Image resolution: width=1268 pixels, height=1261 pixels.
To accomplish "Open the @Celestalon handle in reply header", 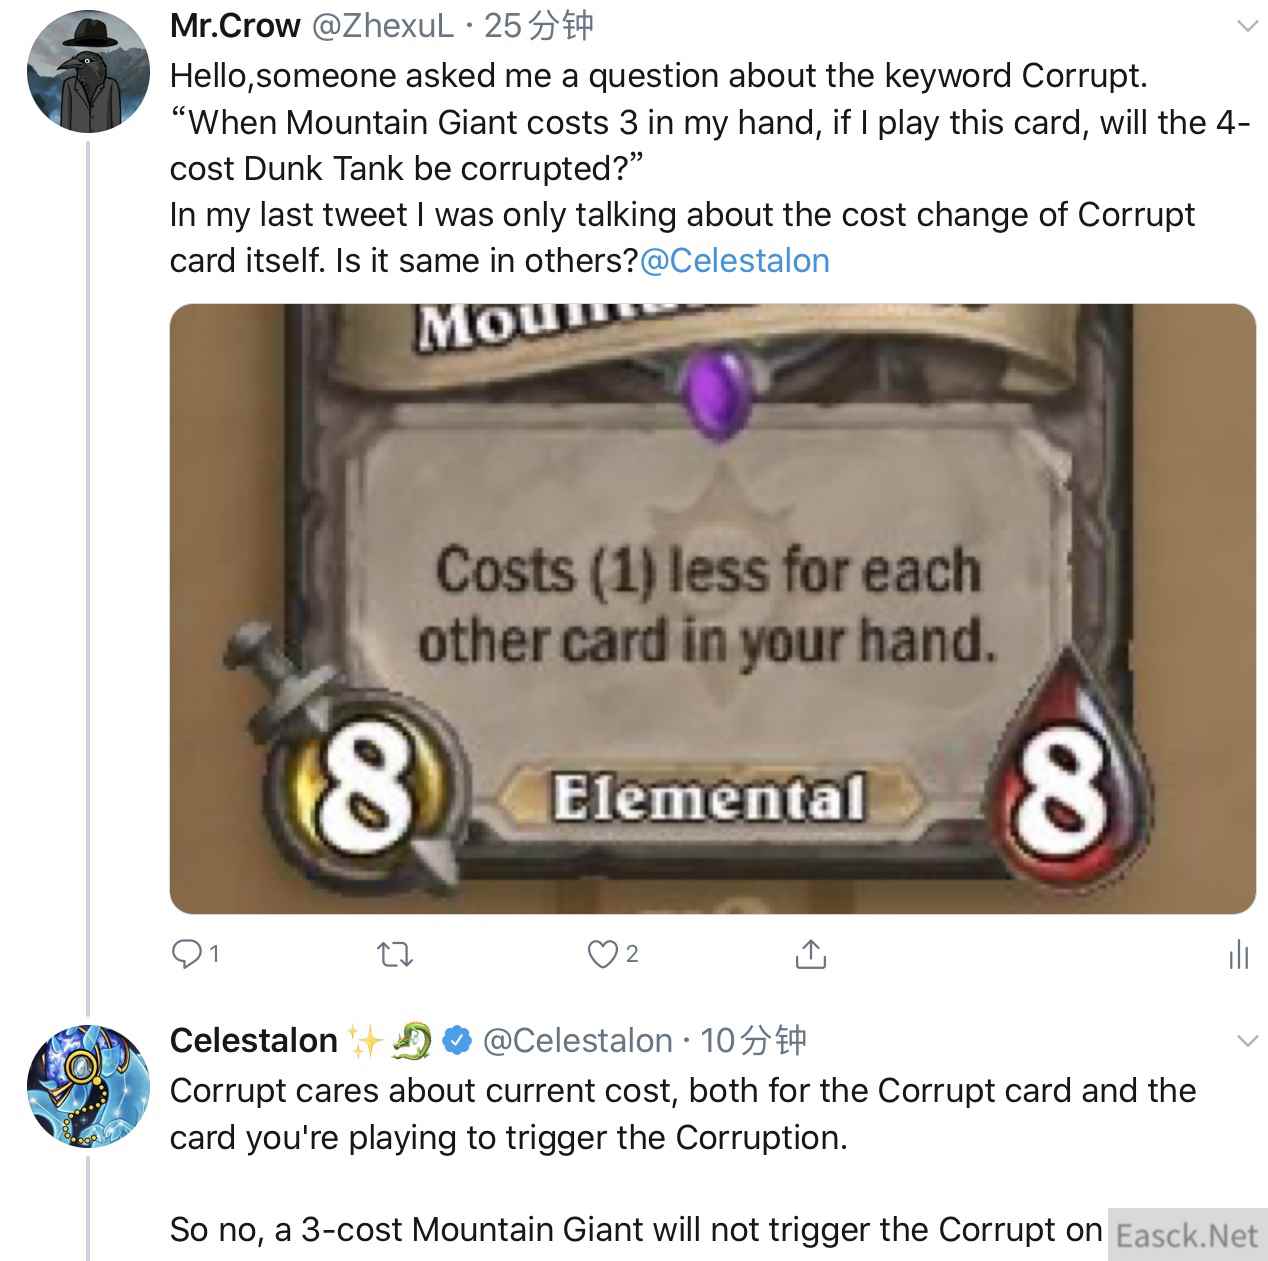I will [x=577, y=1040].
